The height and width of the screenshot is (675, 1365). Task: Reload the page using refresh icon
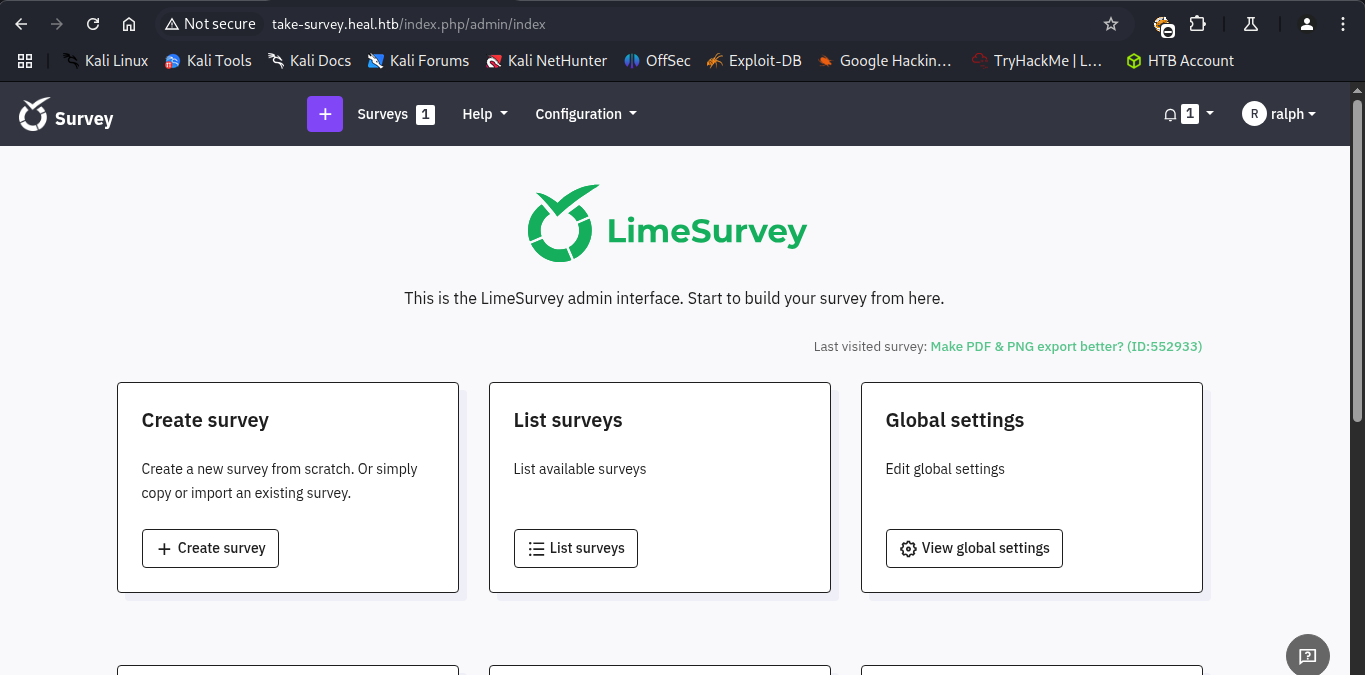pyautogui.click(x=93, y=24)
